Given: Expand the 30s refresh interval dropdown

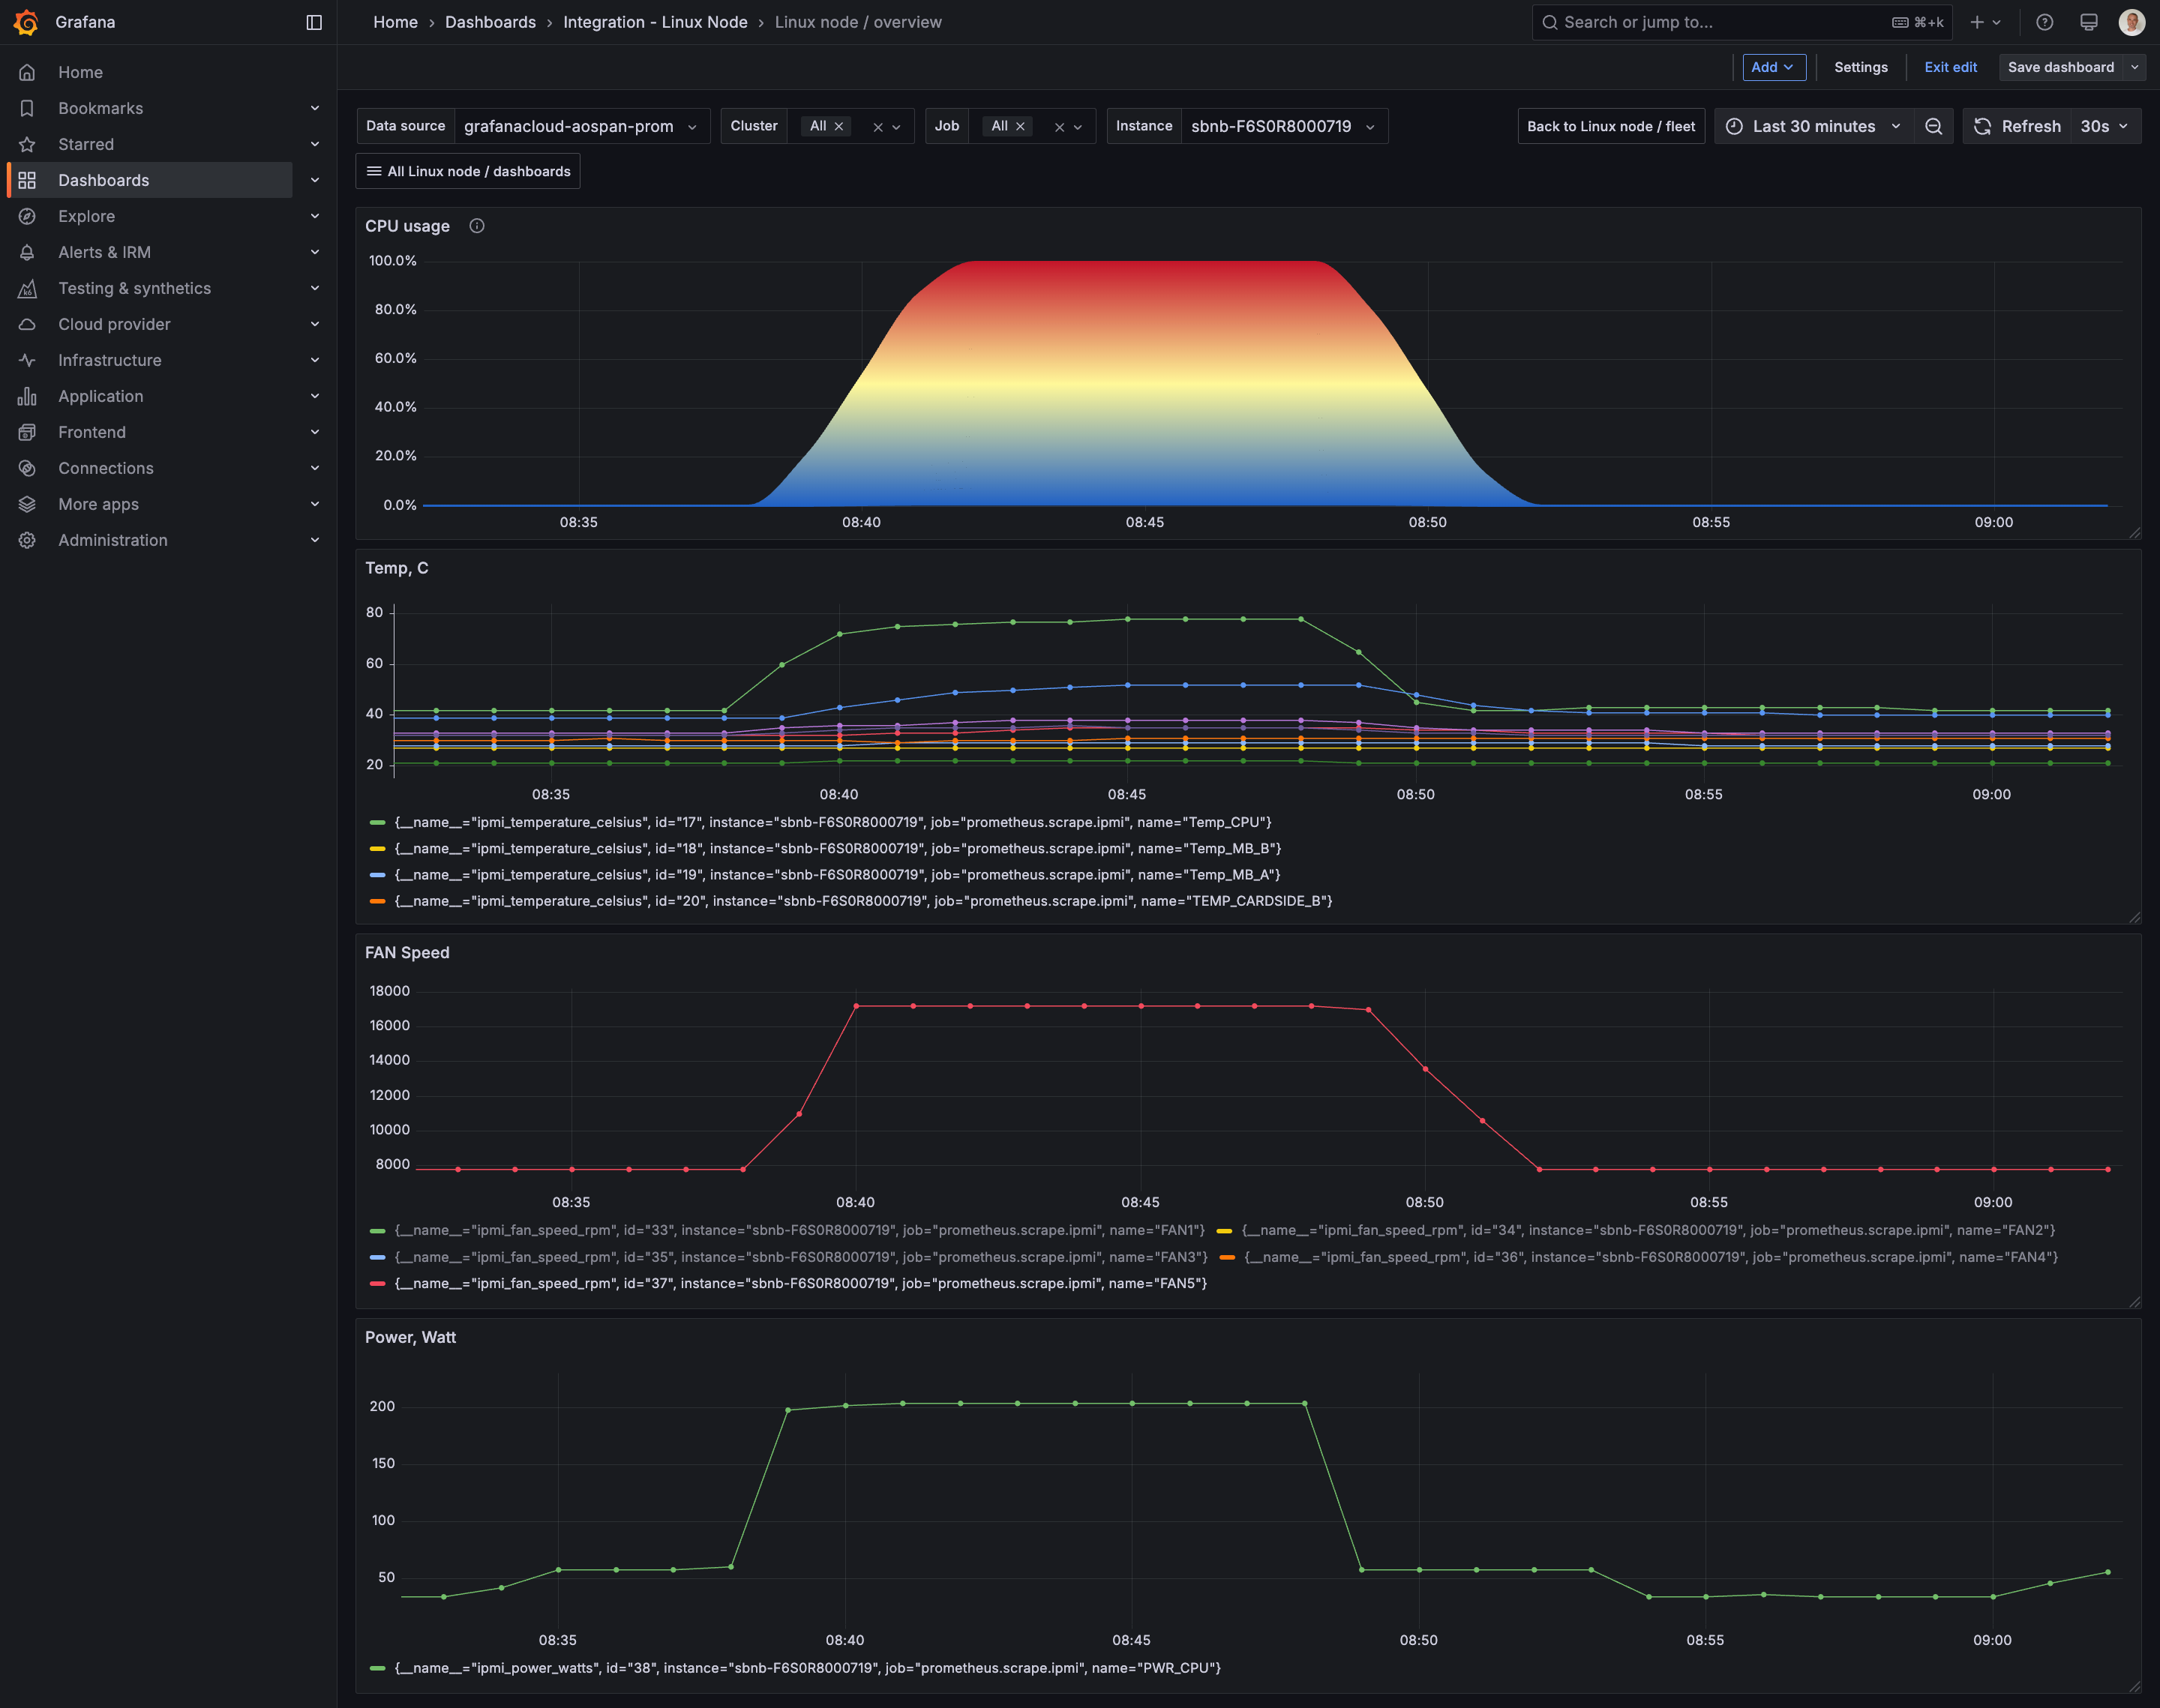Looking at the screenshot, I should (x=2105, y=126).
